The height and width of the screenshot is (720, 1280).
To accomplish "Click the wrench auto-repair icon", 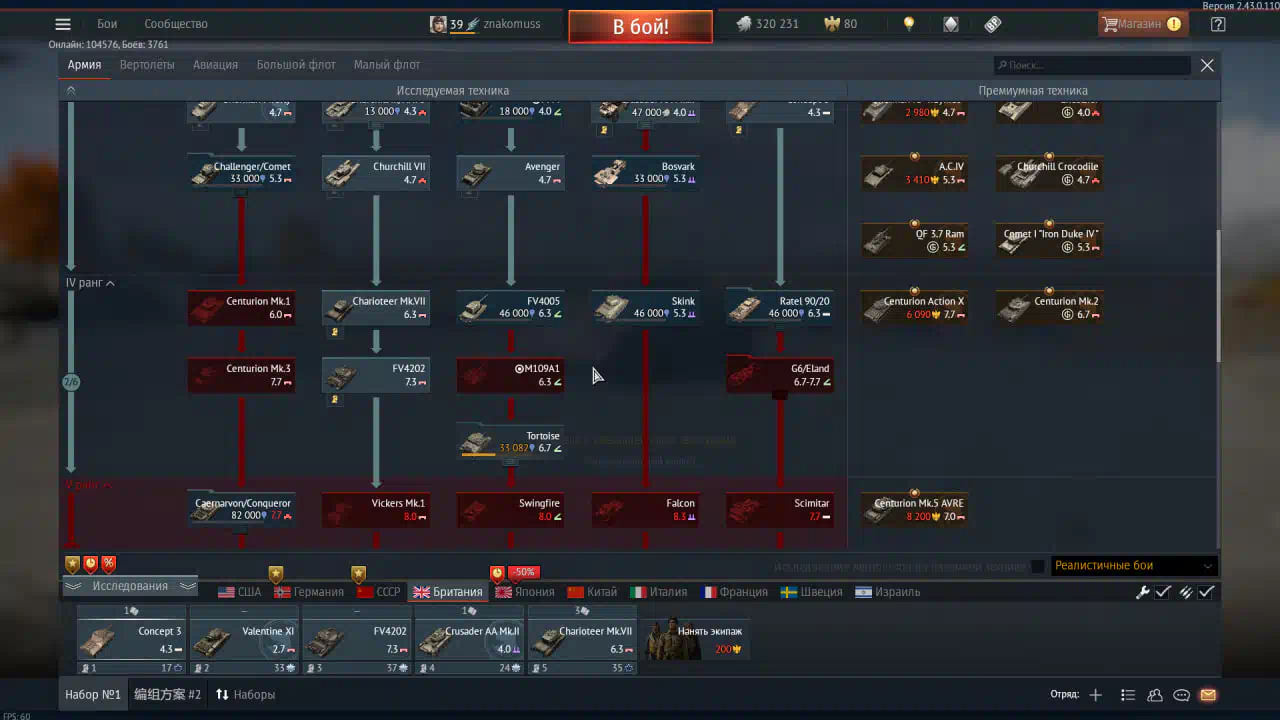I will tap(1142, 592).
